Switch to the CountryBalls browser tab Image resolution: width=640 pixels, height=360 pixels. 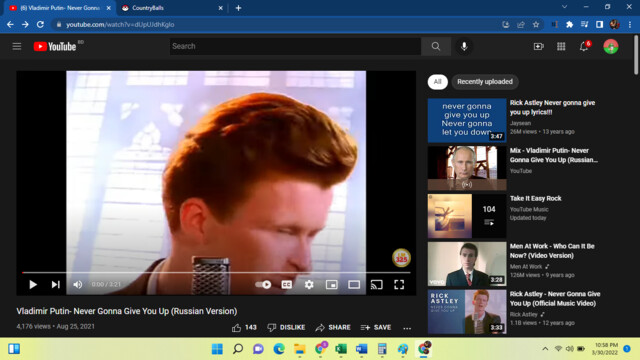(x=171, y=8)
